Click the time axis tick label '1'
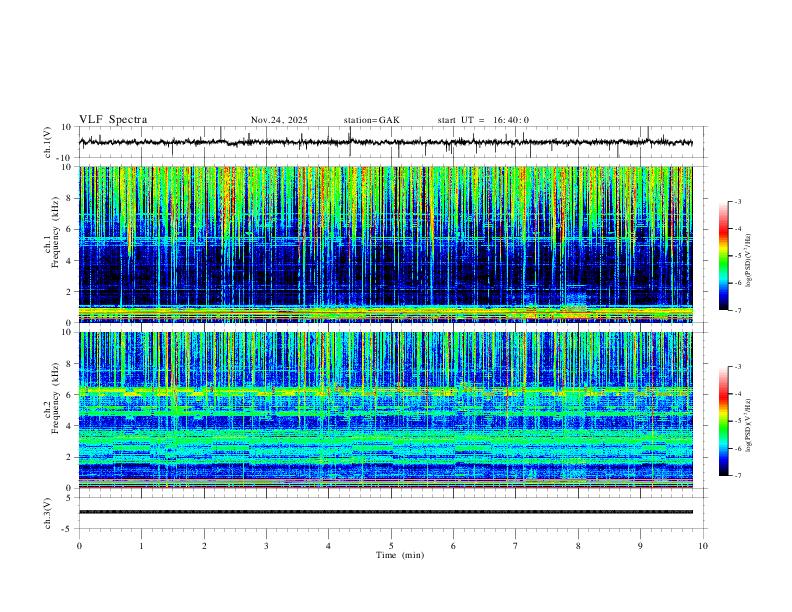Image resolution: width=792 pixels, height=612 pixels. coord(141,546)
